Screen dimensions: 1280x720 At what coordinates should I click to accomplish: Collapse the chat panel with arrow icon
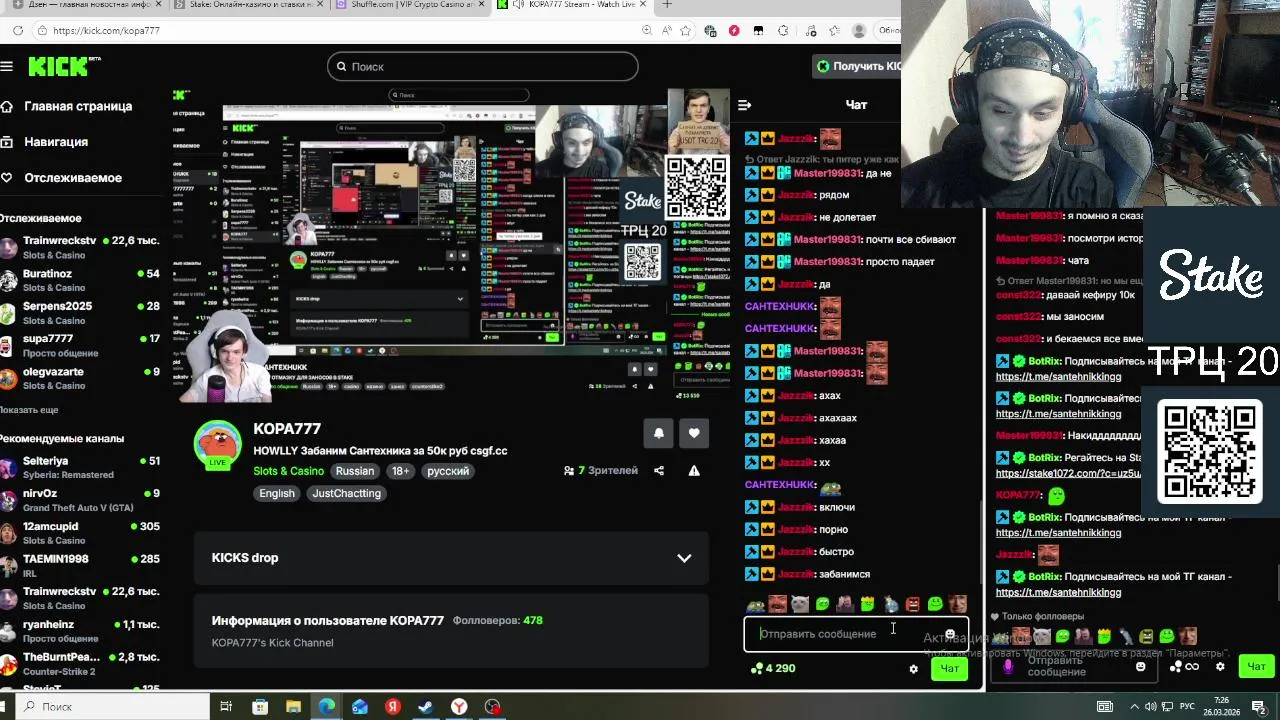pyautogui.click(x=744, y=105)
